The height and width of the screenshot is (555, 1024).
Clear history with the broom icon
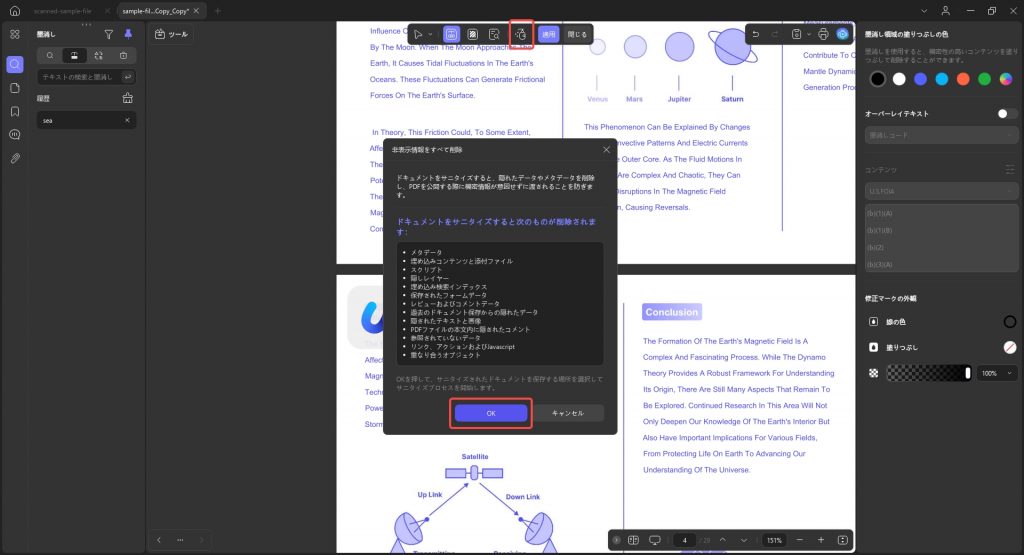(127, 98)
